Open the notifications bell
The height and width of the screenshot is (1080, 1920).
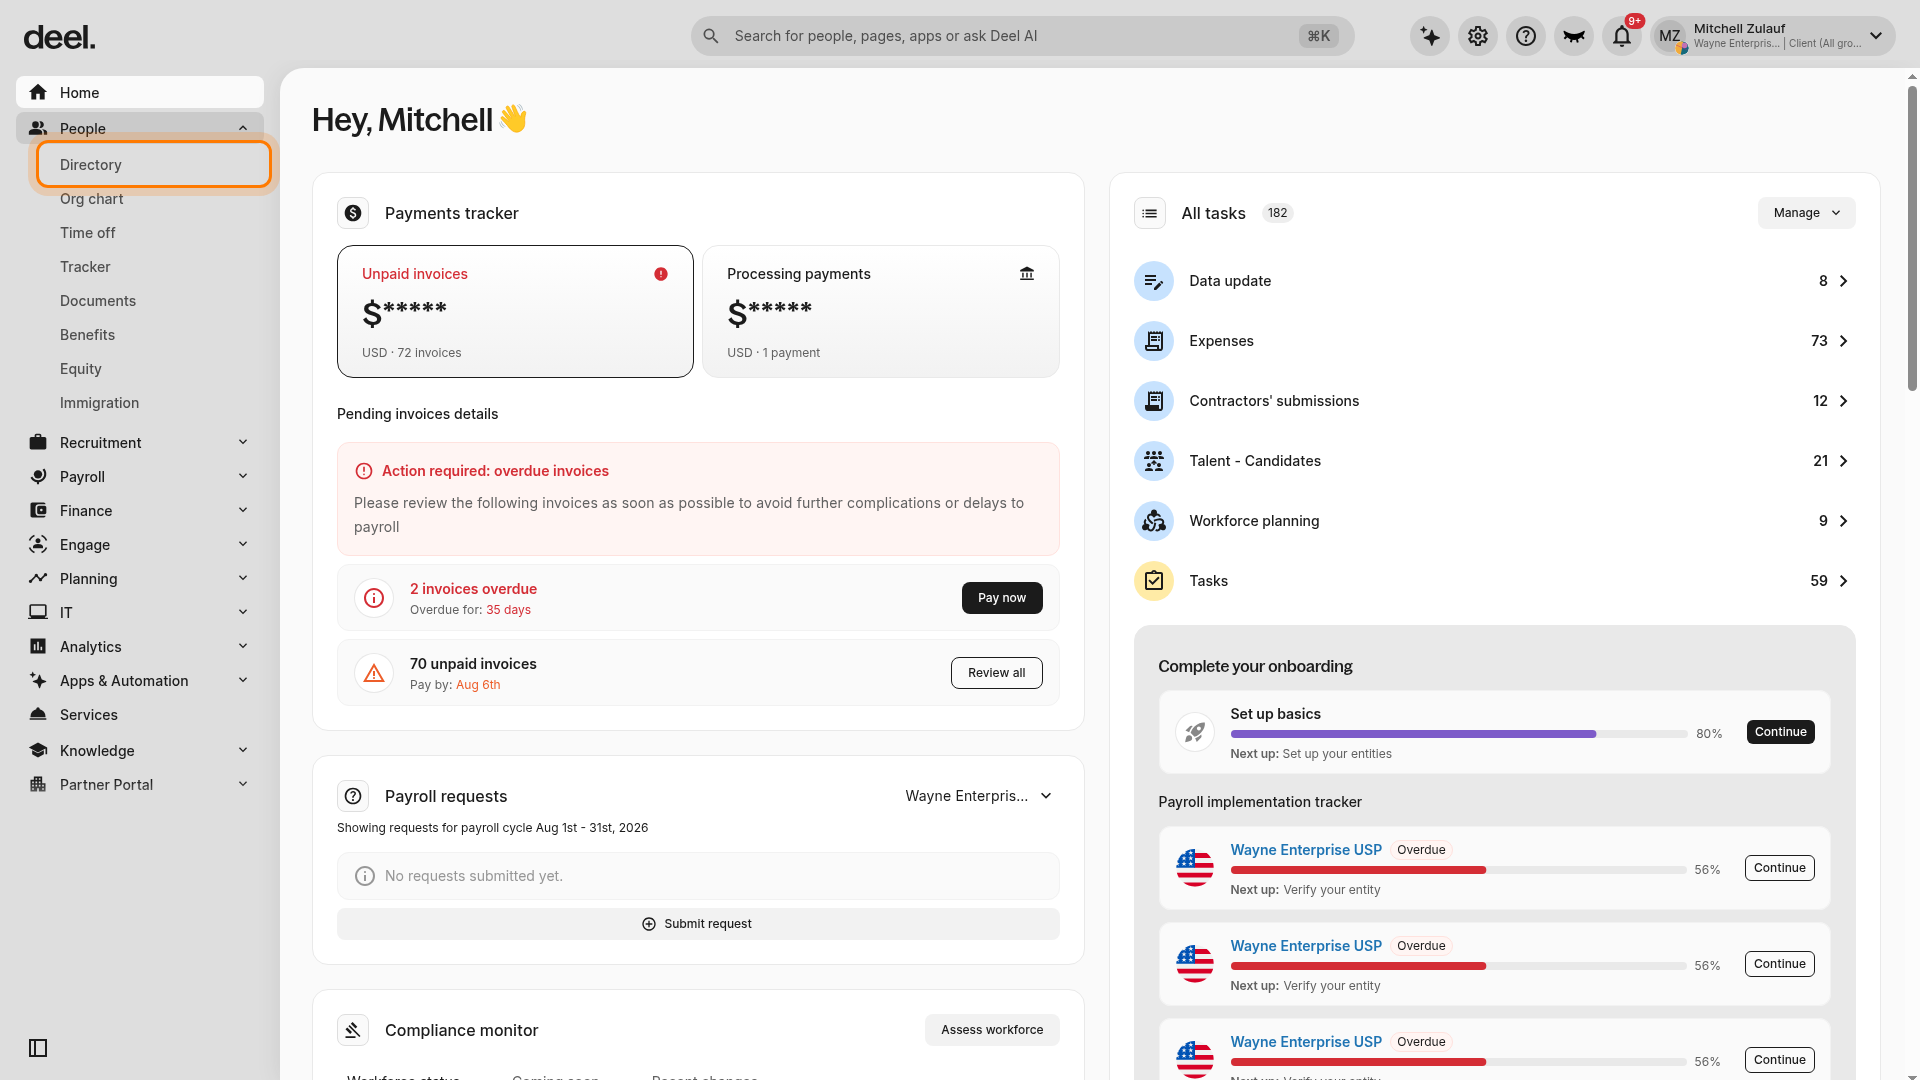pos(1622,36)
